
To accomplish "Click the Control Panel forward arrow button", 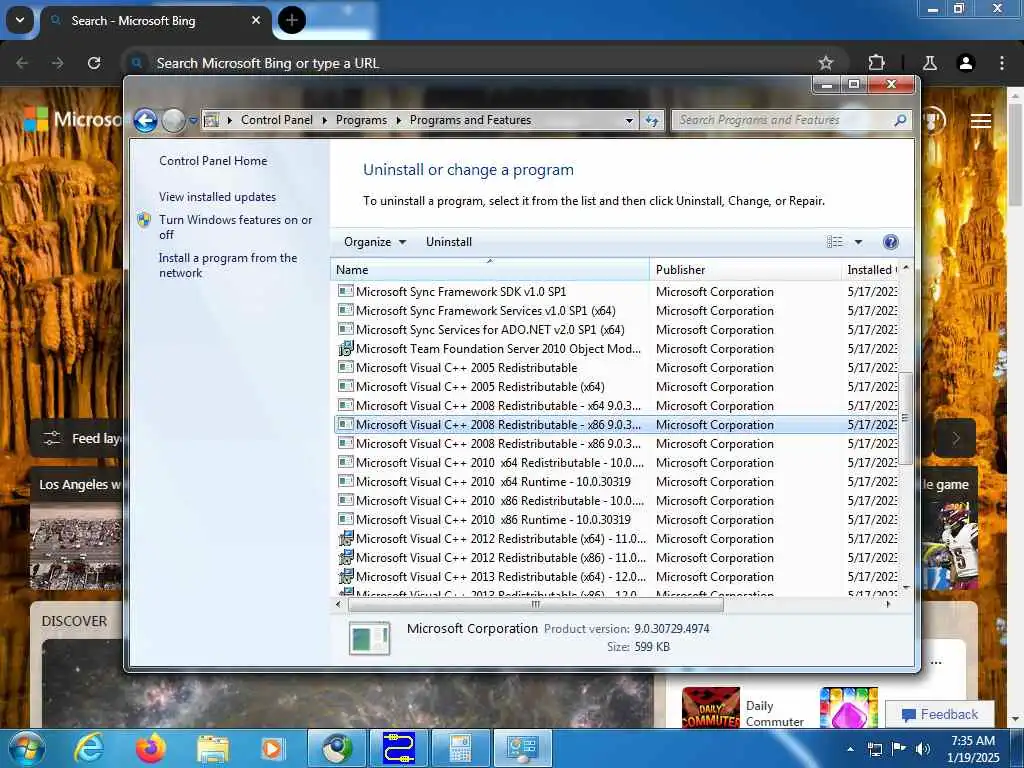I will (x=174, y=121).
